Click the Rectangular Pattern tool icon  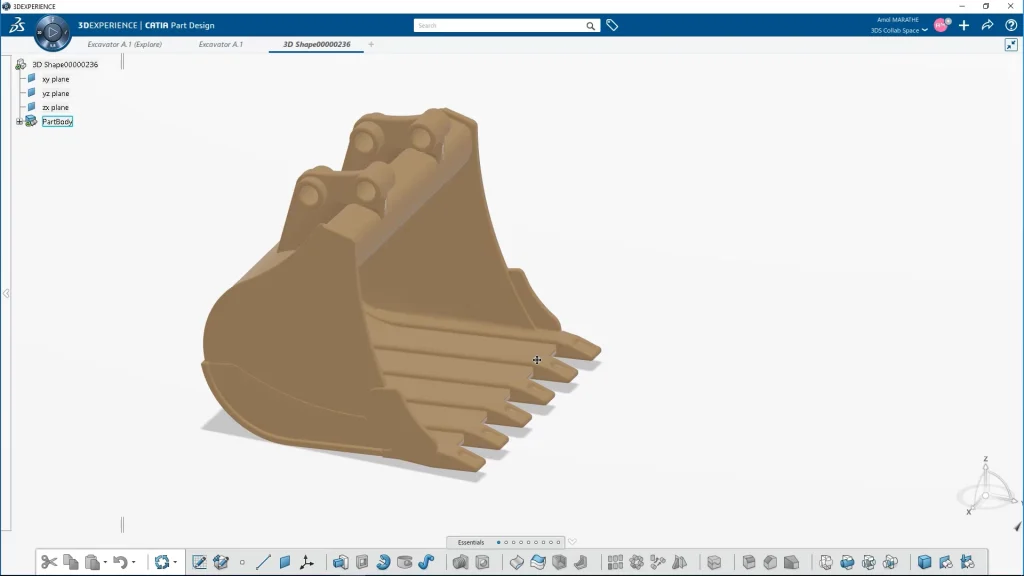615,562
